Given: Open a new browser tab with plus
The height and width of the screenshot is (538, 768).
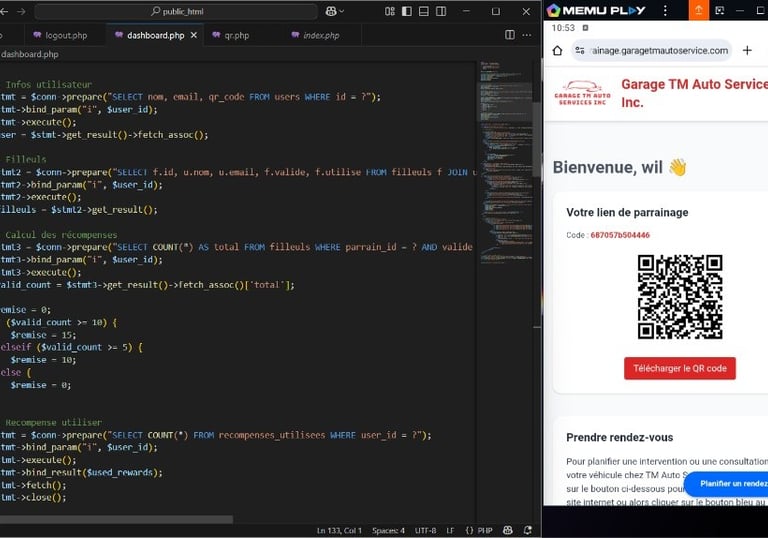Looking at the screenshot, I should (x=747, y=50).
